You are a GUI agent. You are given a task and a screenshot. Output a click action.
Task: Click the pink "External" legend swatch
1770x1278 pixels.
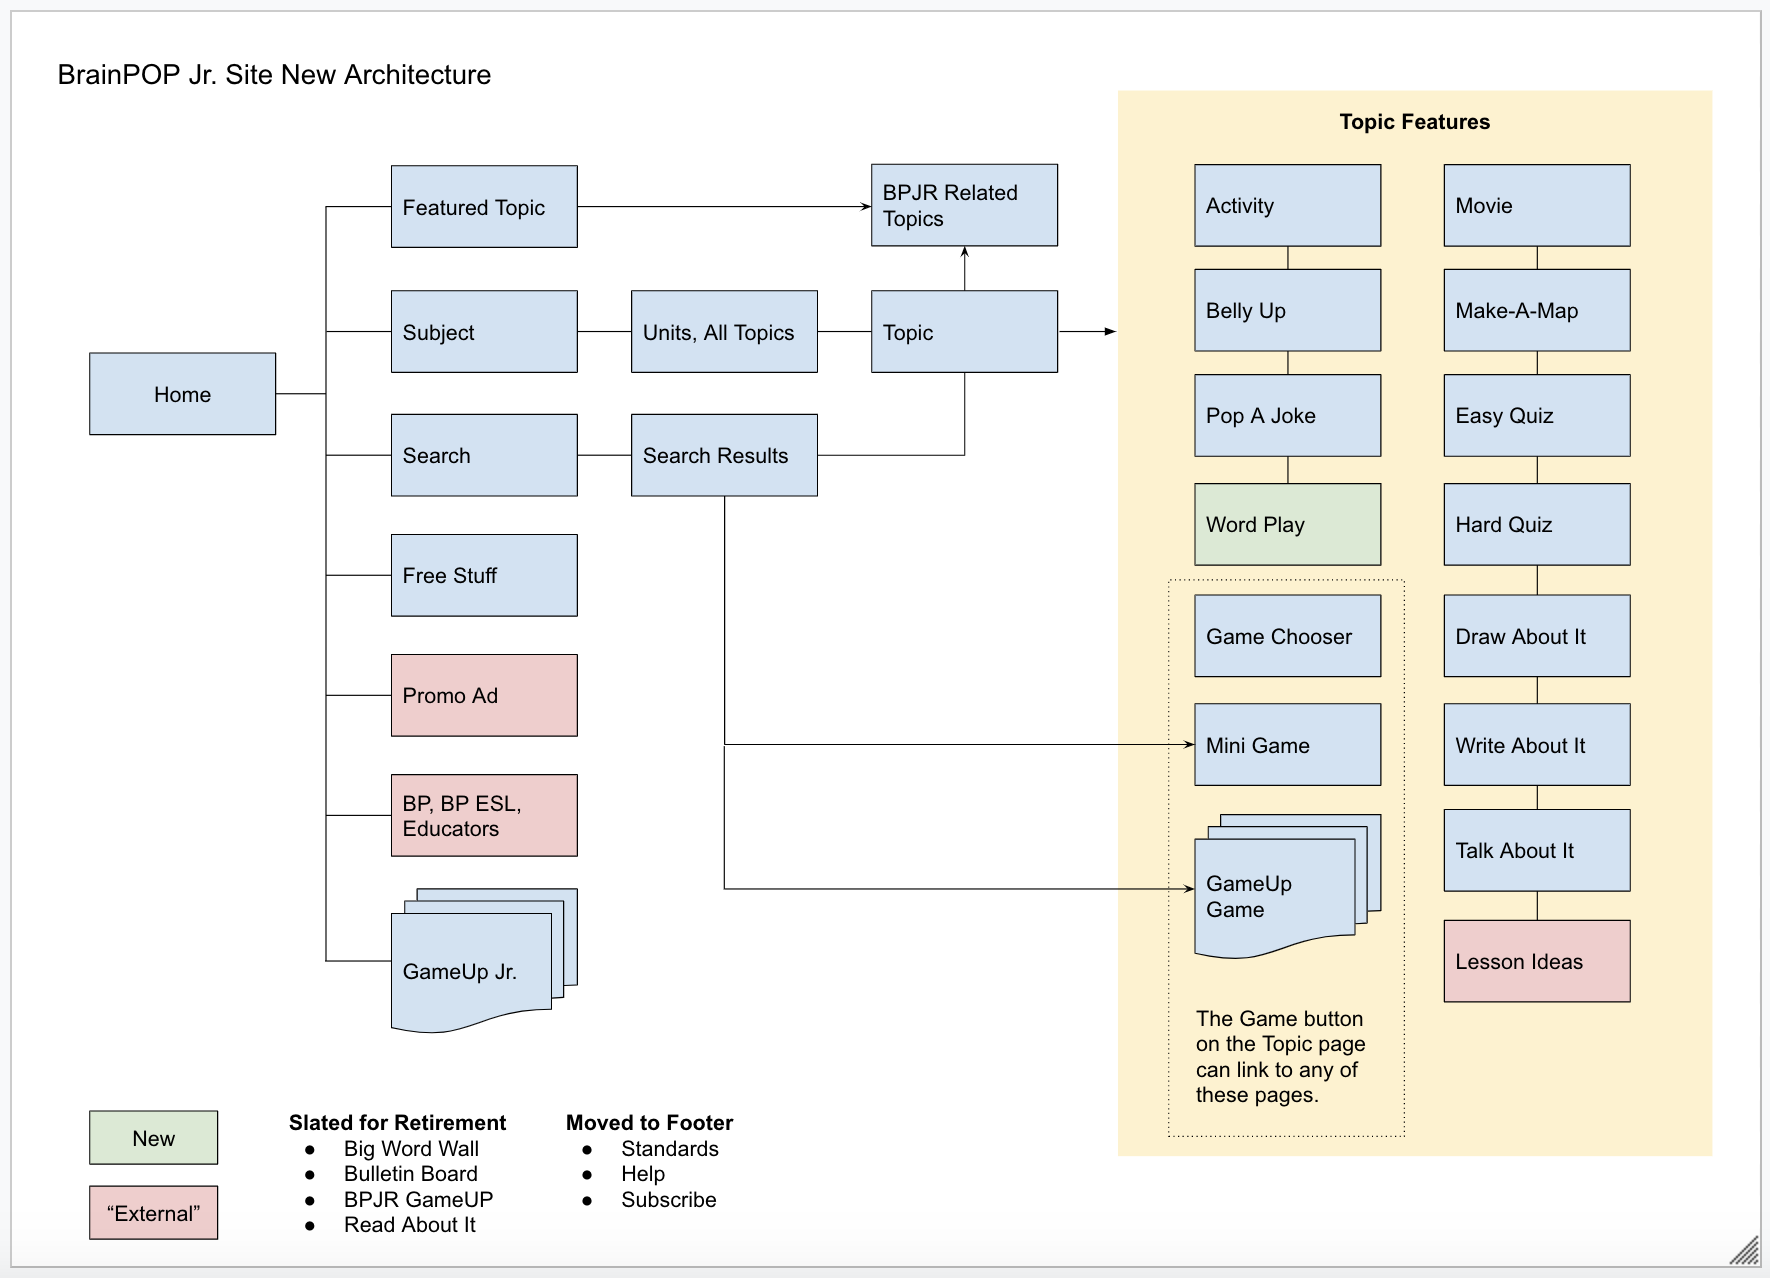pyautogui.click(x=153, y=1213)
